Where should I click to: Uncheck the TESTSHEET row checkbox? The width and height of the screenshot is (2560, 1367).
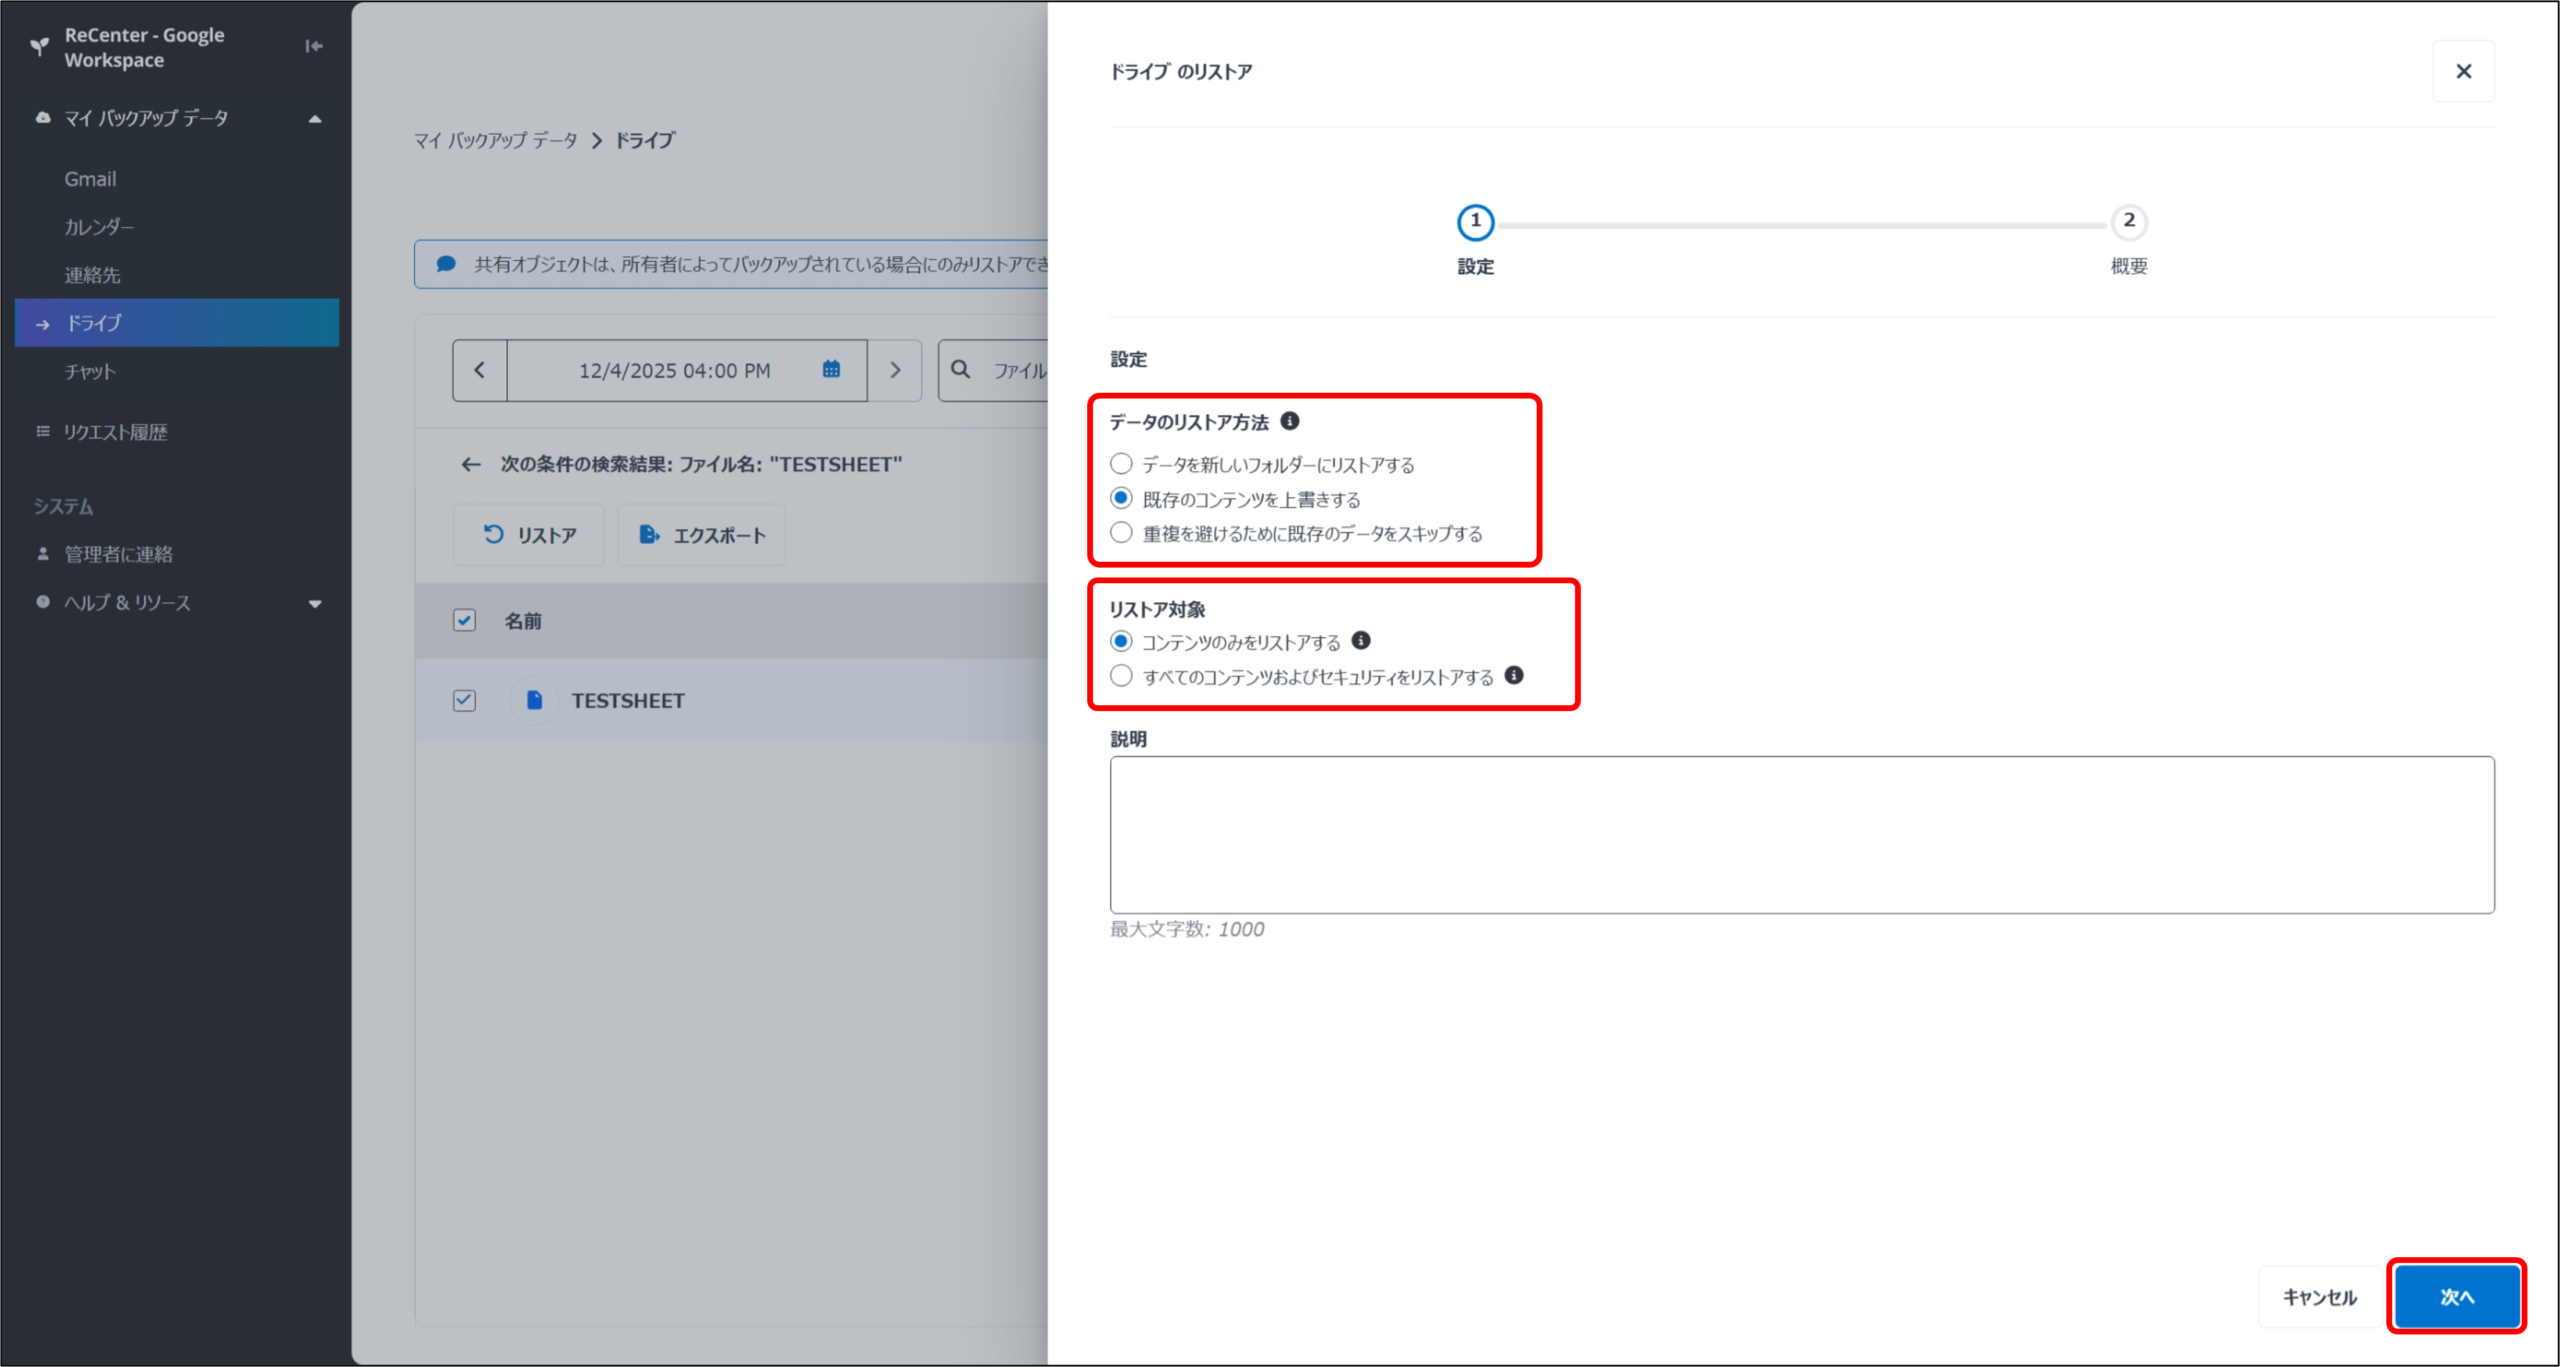tap(464, 700)
